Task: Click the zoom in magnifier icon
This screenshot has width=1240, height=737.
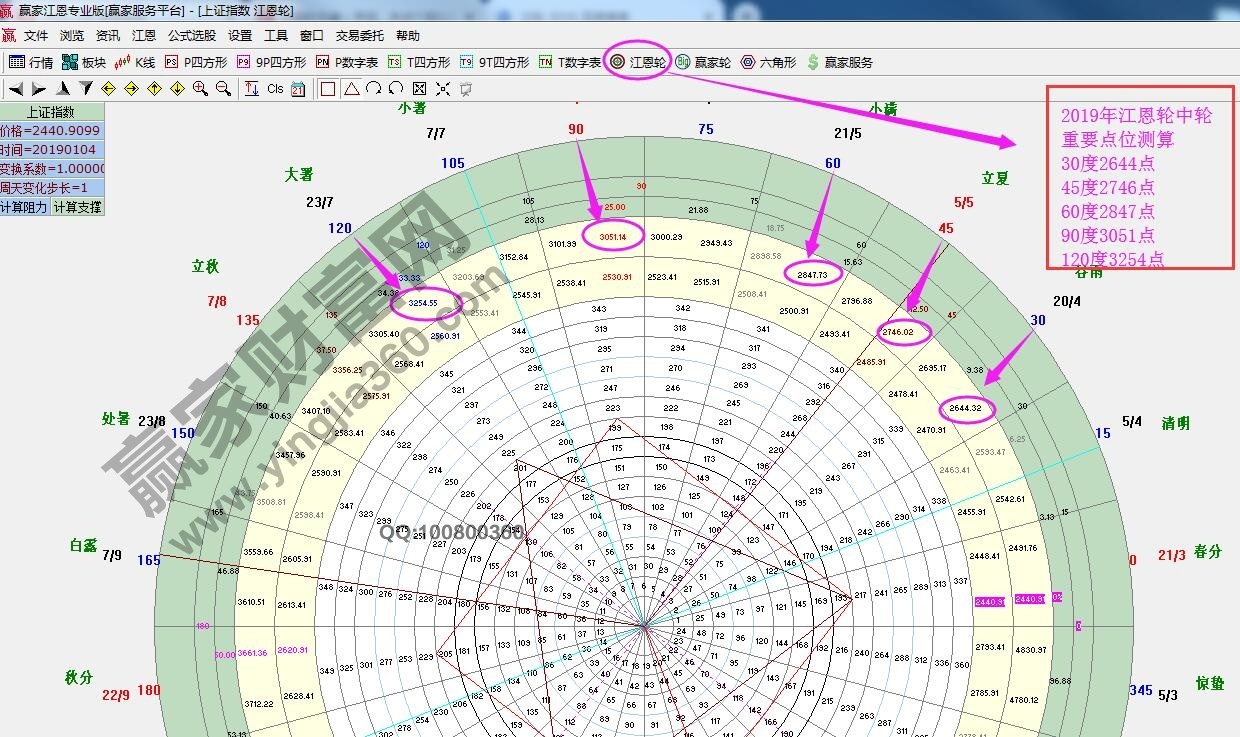Action: (x=200, y=89)
